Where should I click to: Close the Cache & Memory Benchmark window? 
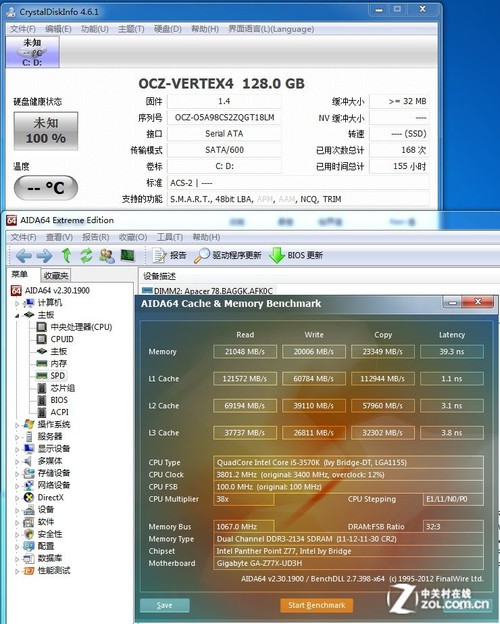478,302
